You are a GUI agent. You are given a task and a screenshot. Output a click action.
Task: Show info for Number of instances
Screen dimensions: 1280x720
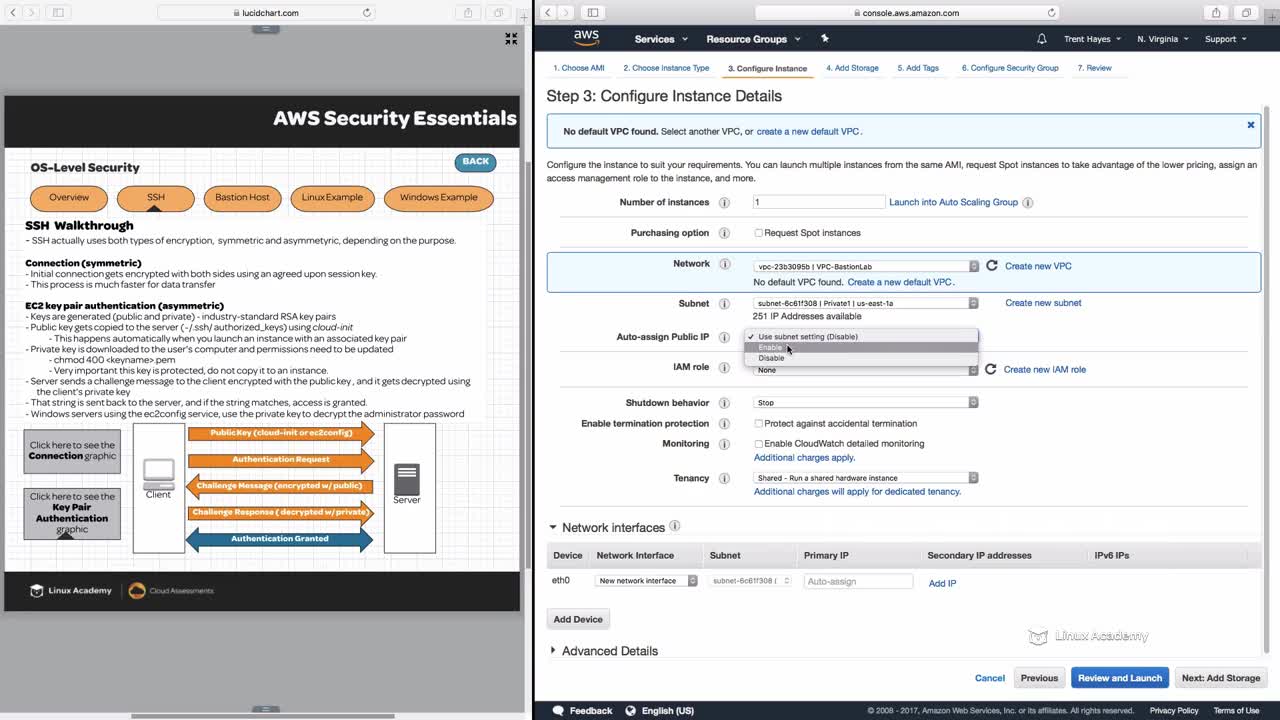coord(724,202)
